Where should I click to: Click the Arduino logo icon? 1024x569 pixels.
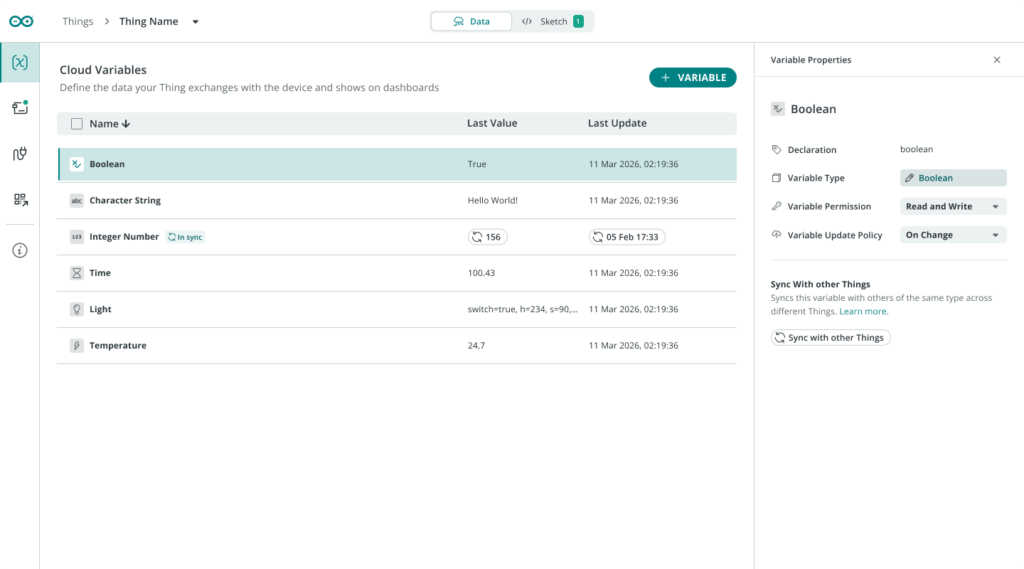pos(21,21)
